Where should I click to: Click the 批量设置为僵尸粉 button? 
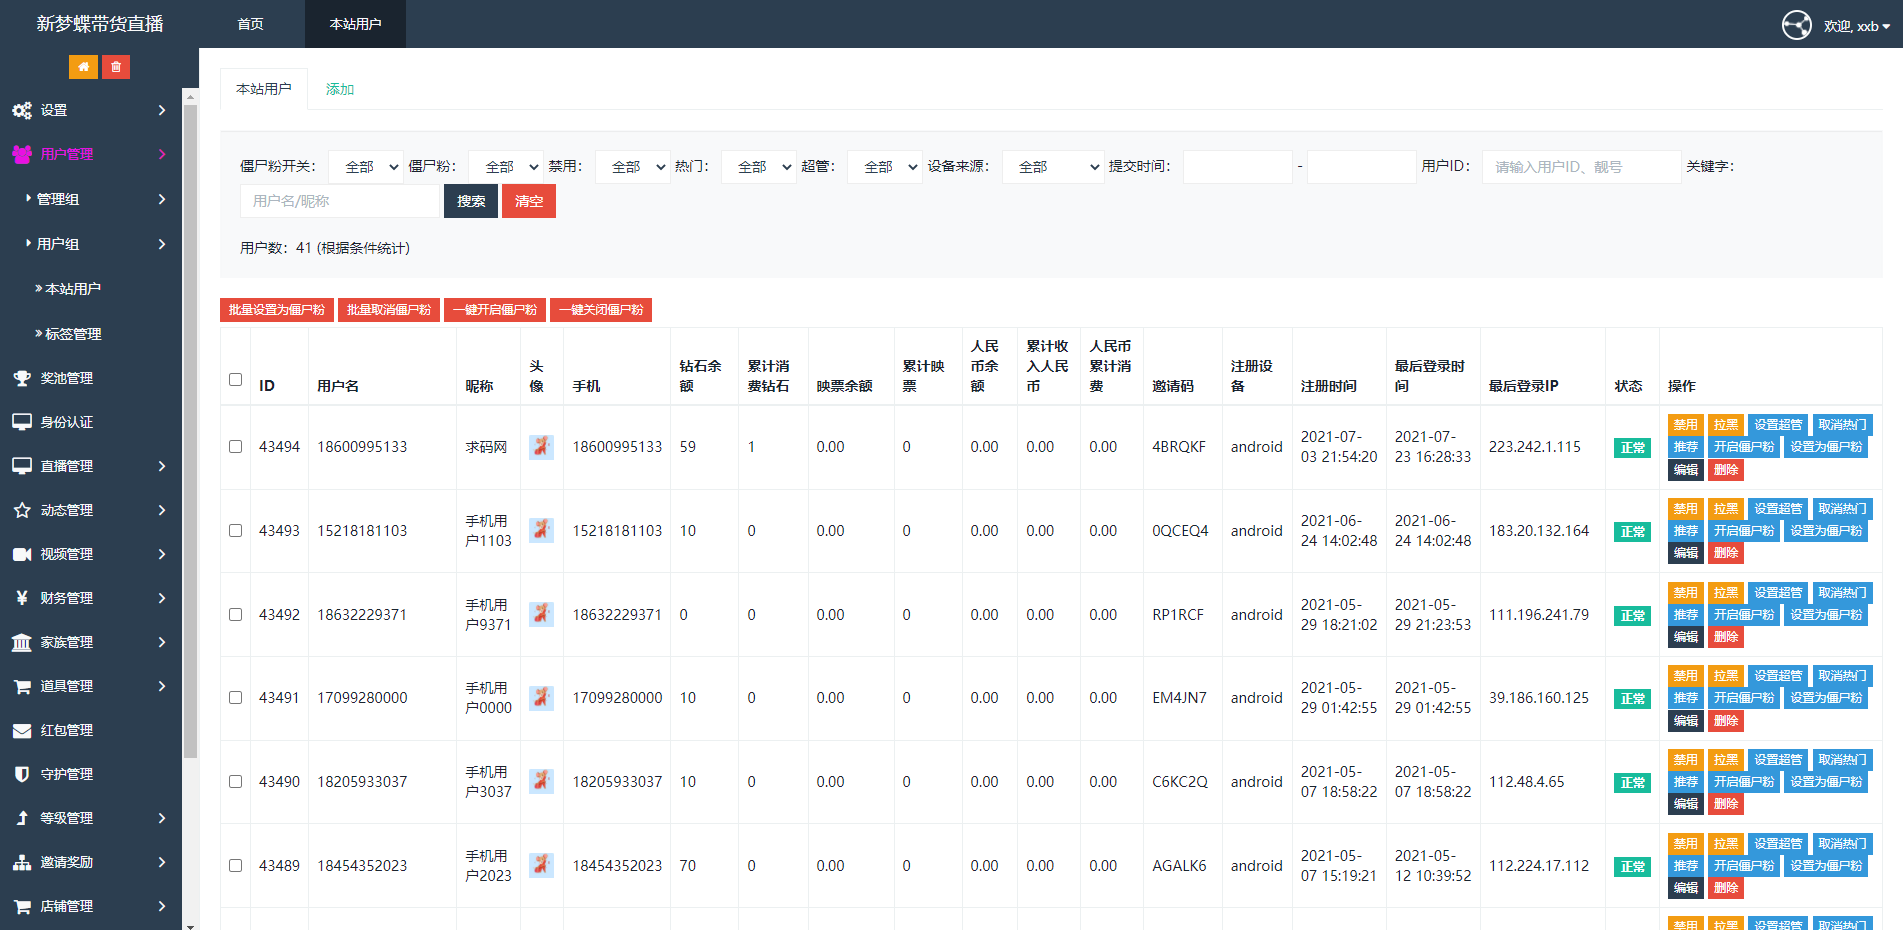click(276, 310)
